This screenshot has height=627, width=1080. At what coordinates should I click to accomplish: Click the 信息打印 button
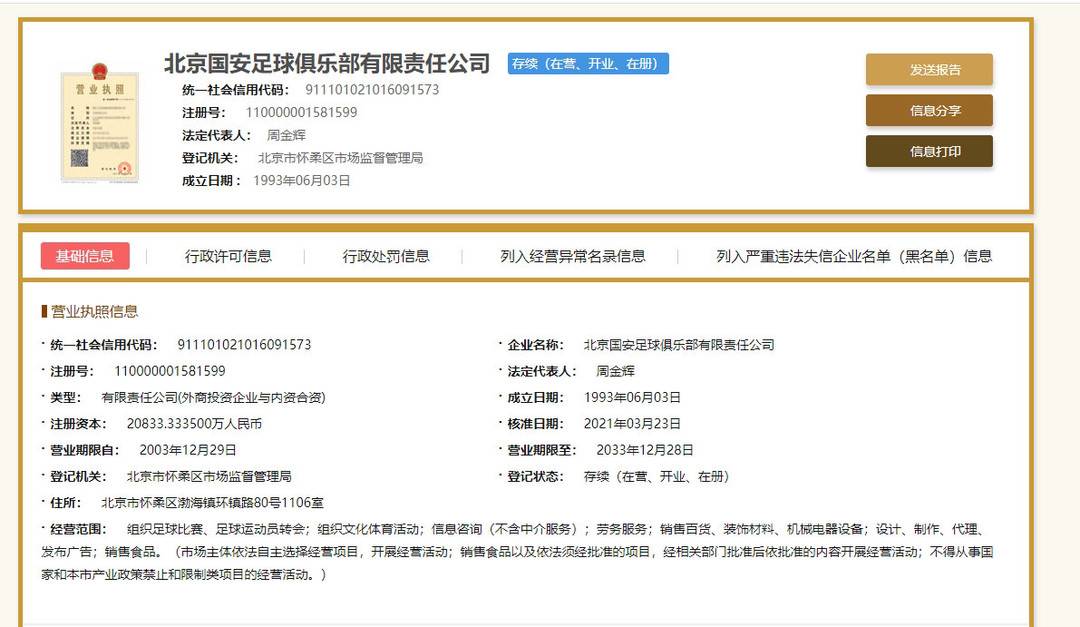point(929,151)
